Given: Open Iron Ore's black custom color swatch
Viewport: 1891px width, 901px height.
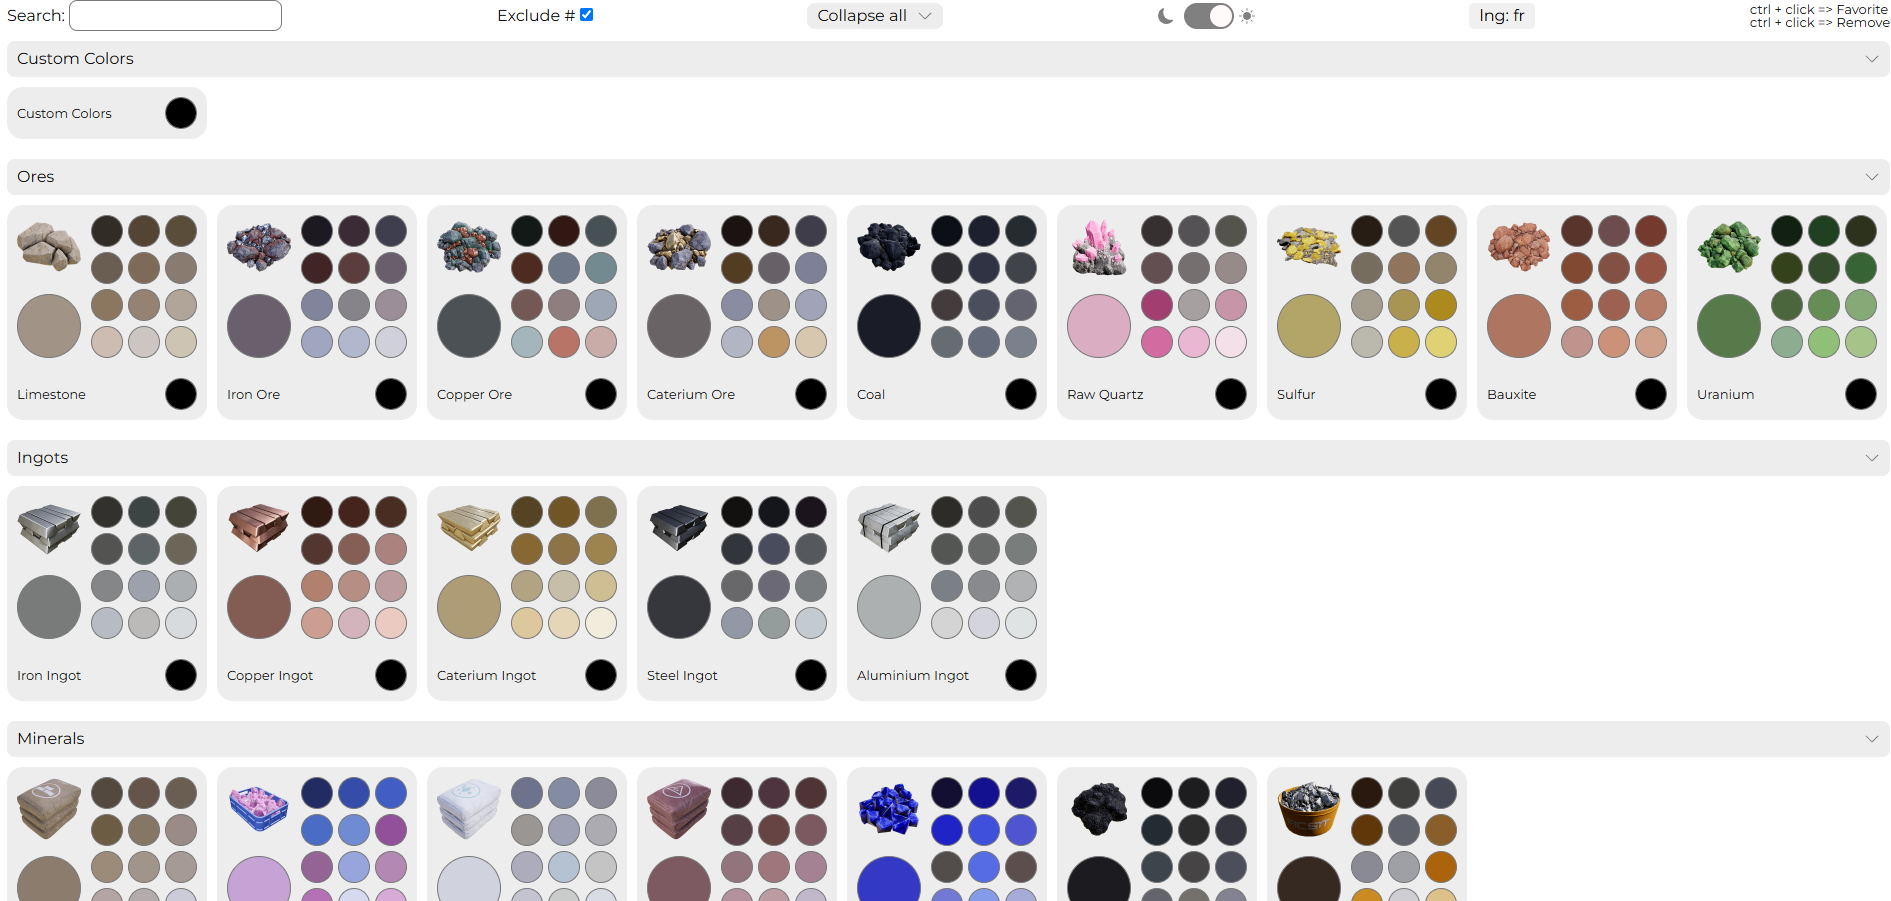Looking at the screenshot, I should 391,394.
